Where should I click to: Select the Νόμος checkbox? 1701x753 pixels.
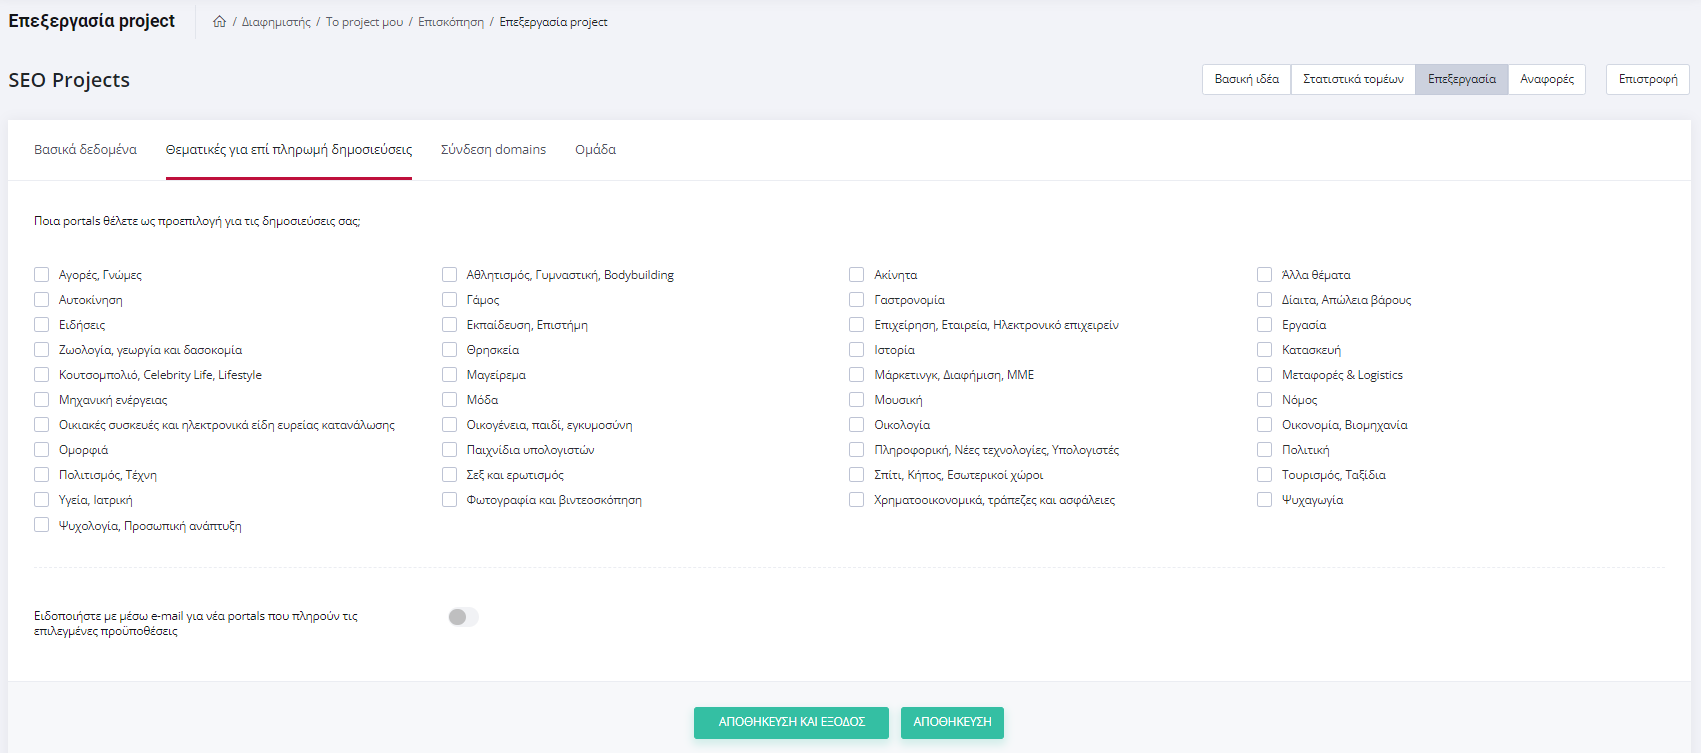click(1265, 400)
